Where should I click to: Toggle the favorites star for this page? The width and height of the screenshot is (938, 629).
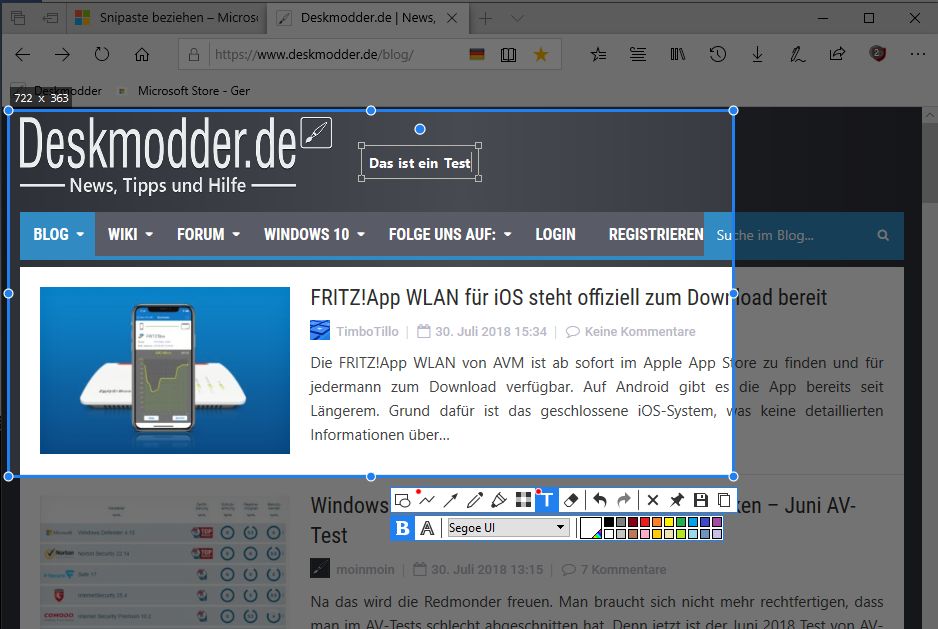541,54
